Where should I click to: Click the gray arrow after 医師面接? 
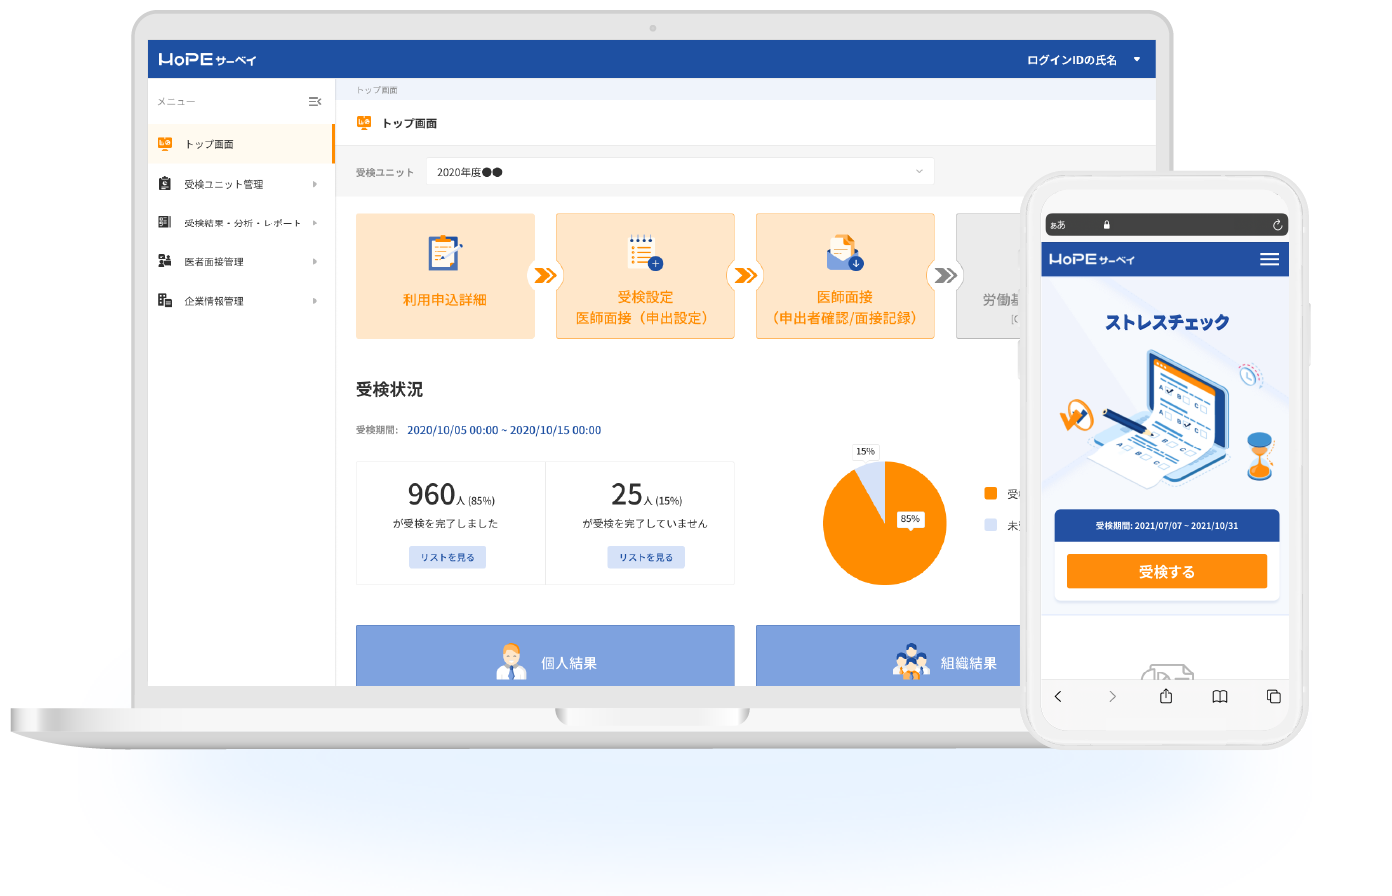click(945, 275)
